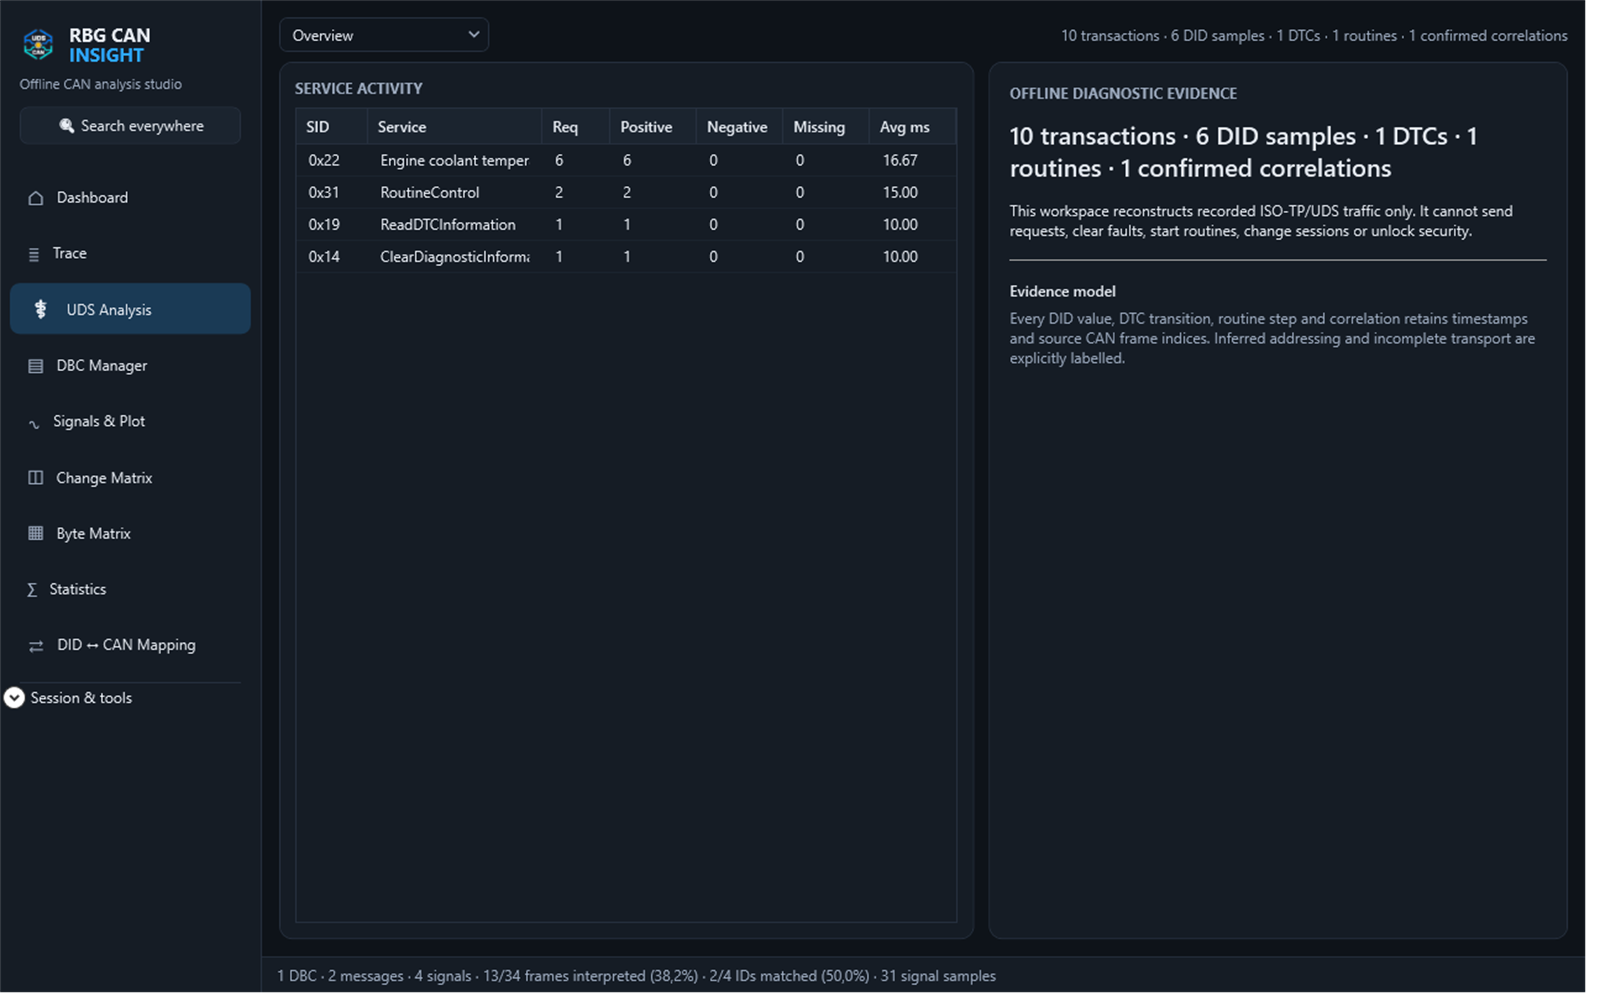Click the Trace list icon
Screen dimensions: 1600x1007
tap(34, 254)
